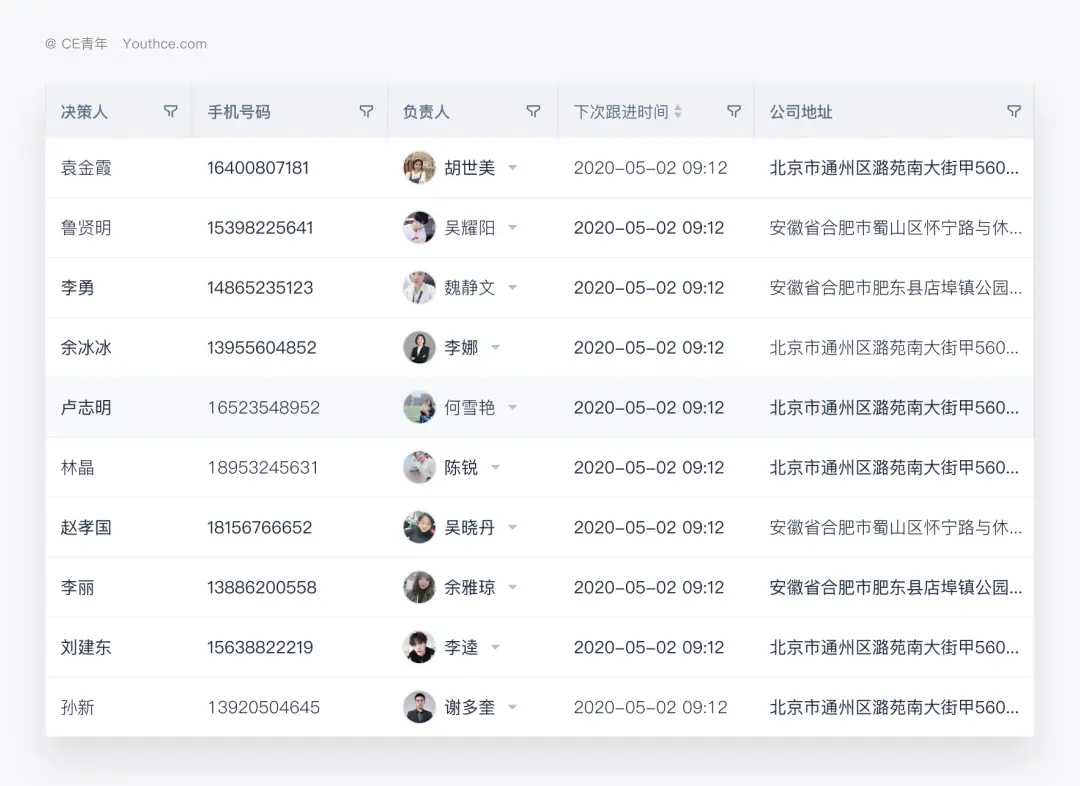This screenshot has width=1080, height=786.
Task: Click avatar of 胡世美
Action: [x=419, y=167]
